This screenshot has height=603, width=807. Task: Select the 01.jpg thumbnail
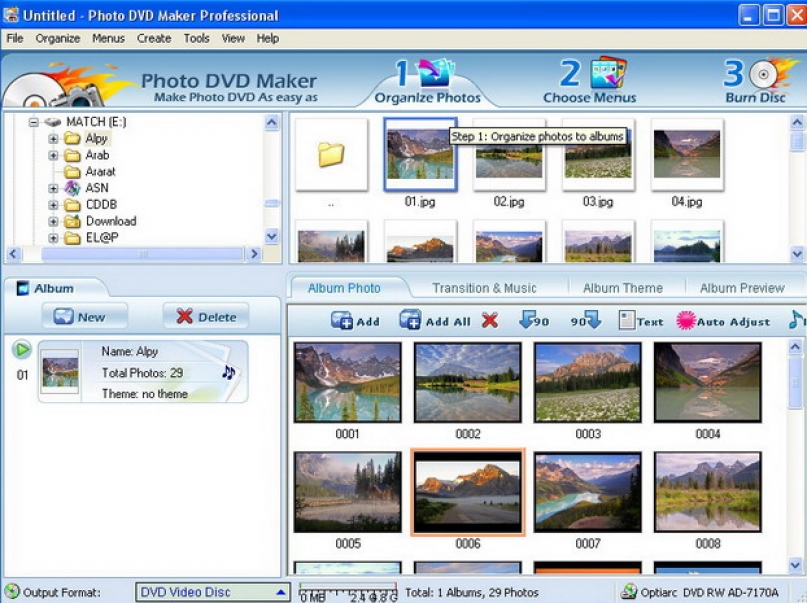pyautogui.click(x=420, y=154)
